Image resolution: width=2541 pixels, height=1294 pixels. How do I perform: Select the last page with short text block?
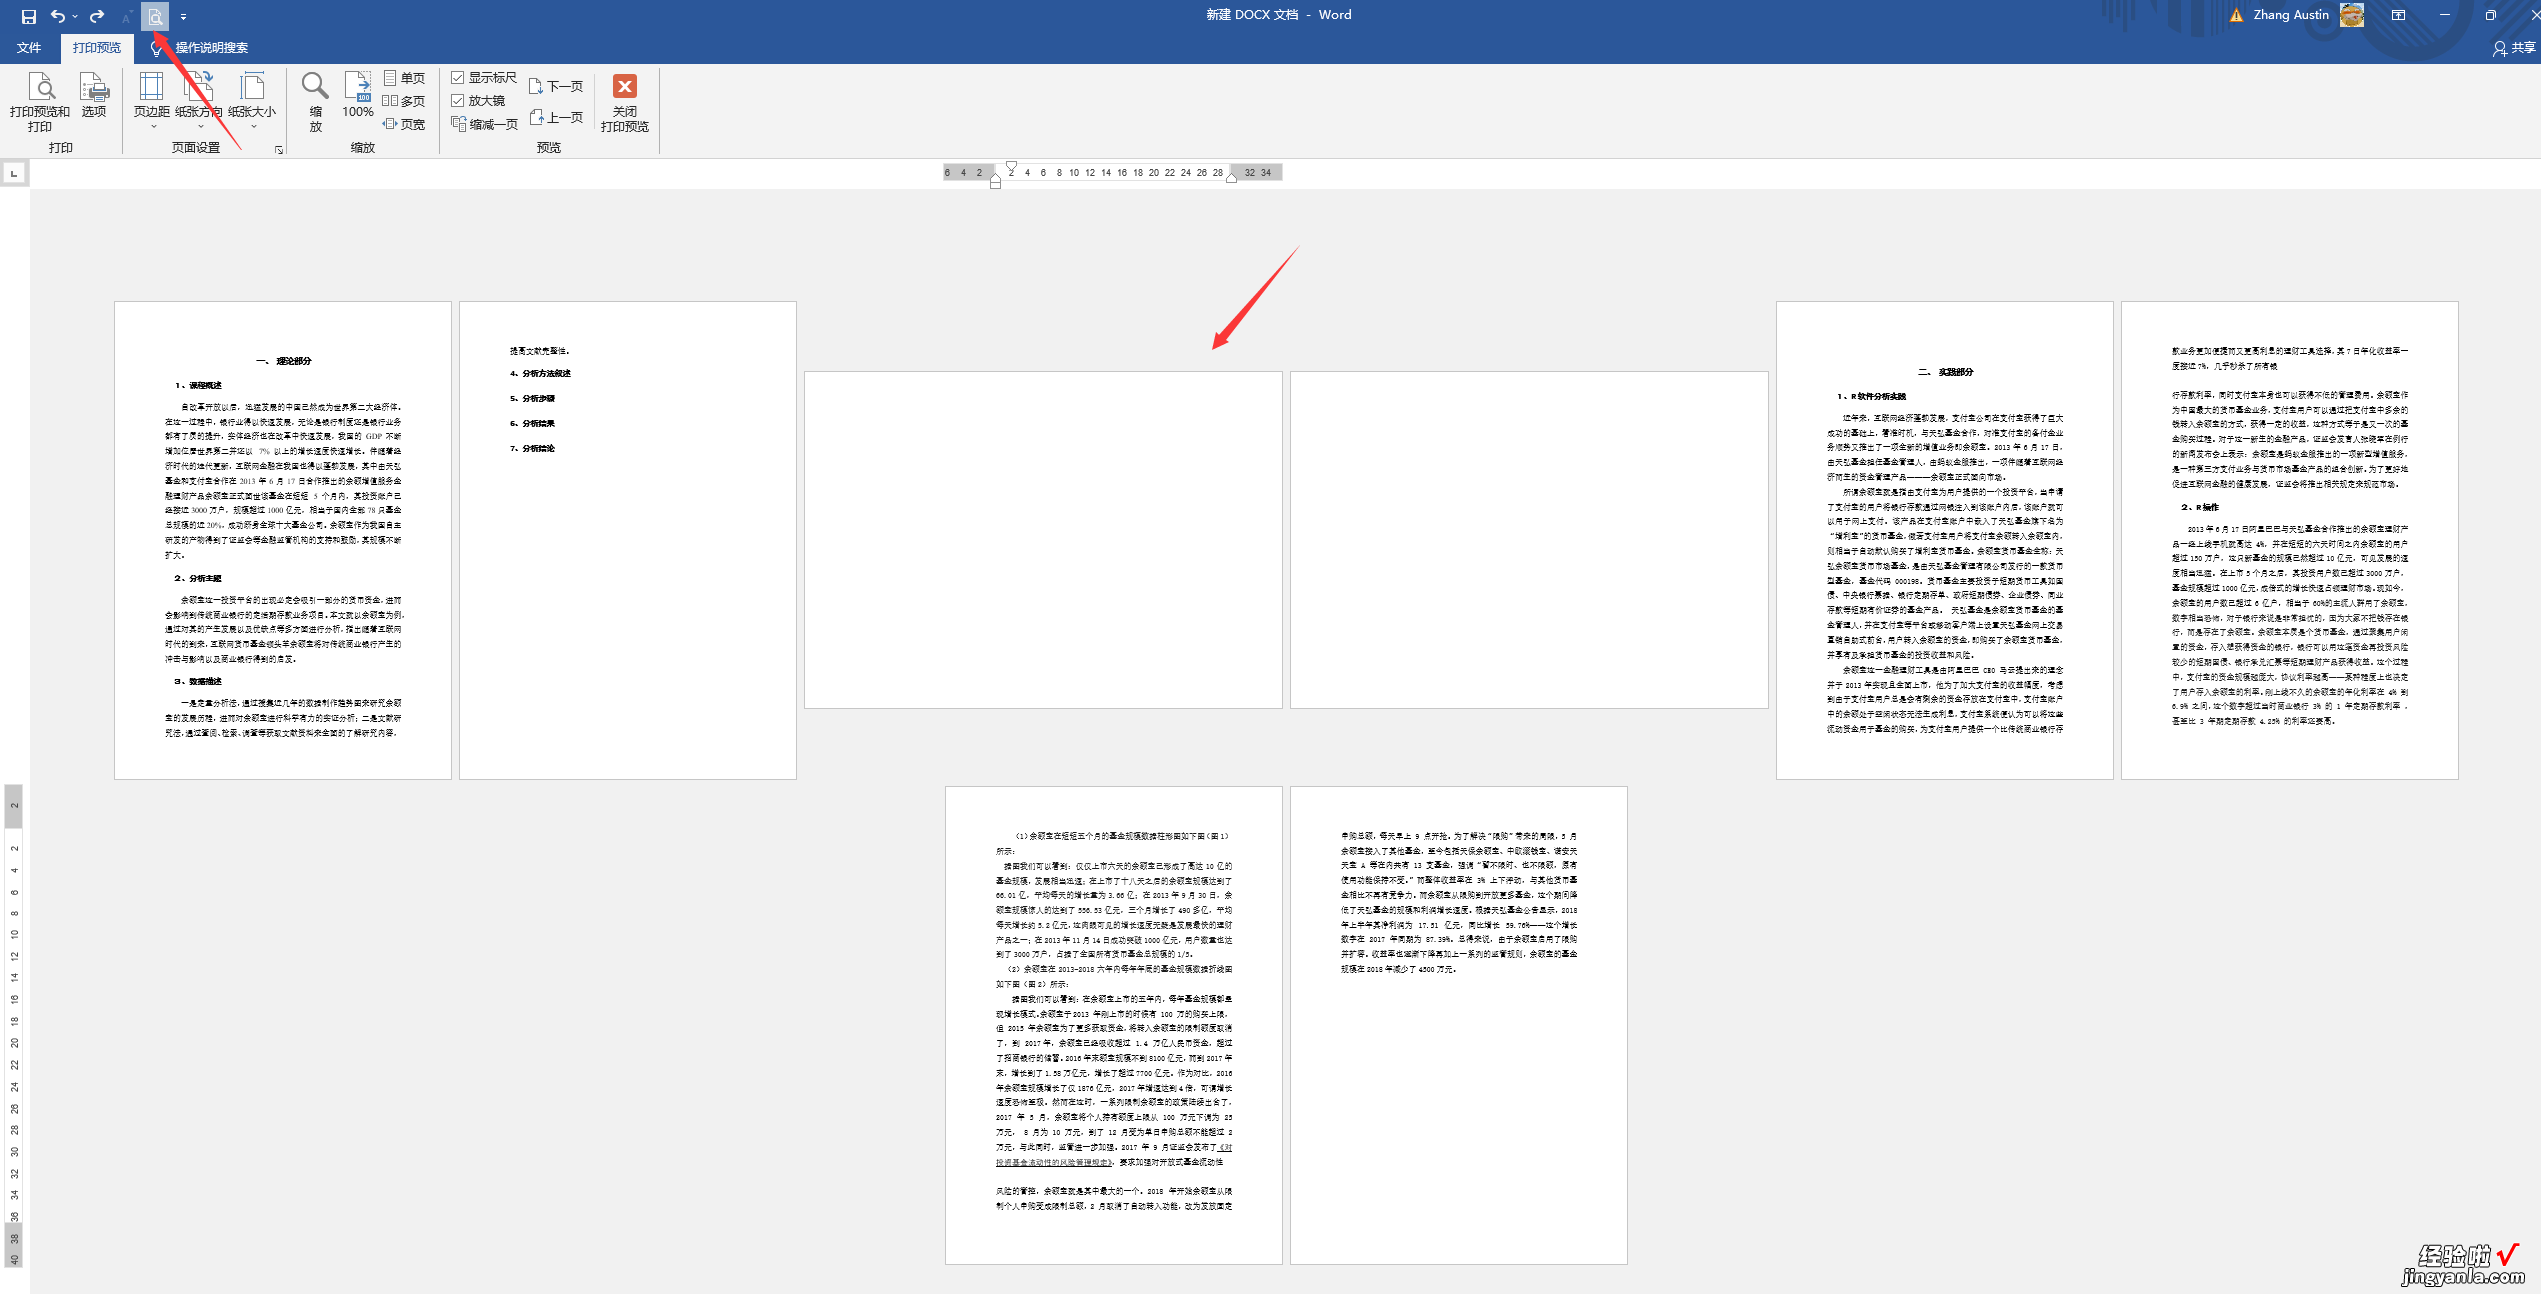click(1459, 1025)
